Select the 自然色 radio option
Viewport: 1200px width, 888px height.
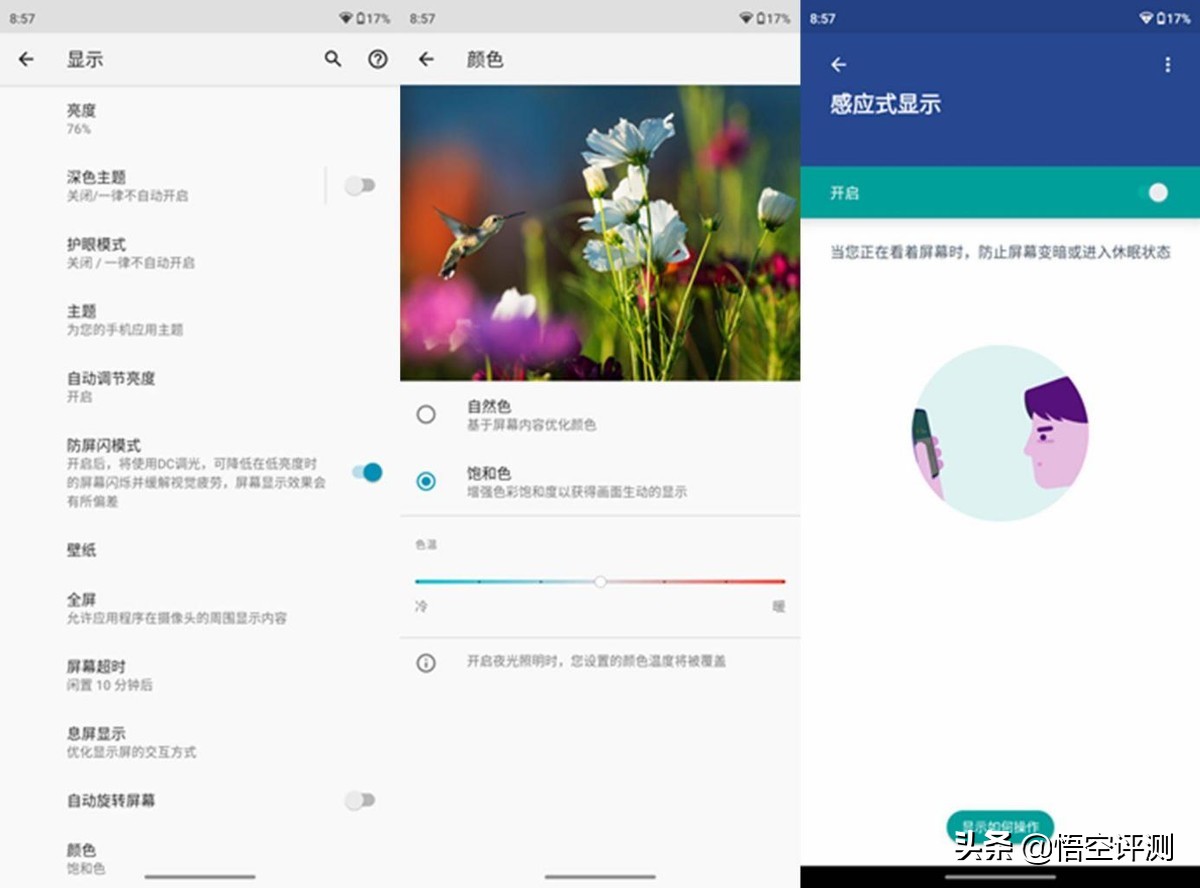(x=426, y=414)
